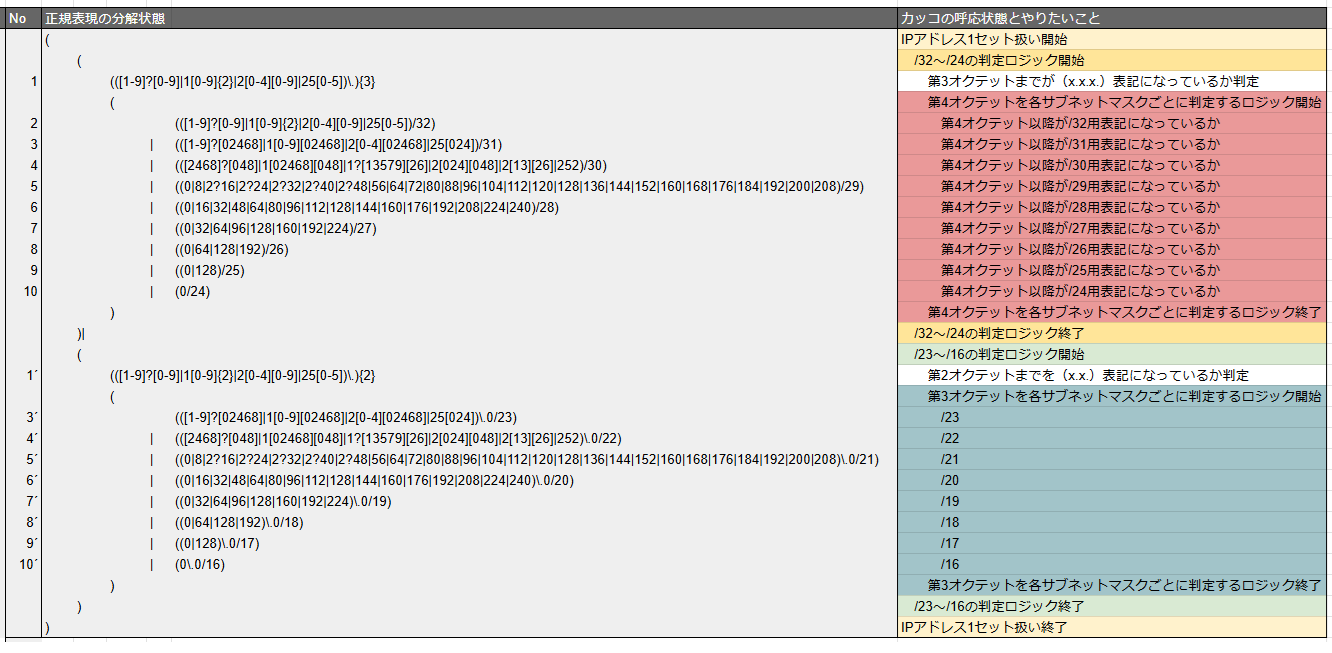Click the cell "第3オクテットを各サブネットマスクごとに判定するロジック終了"
The height and width of the screenshot is (653, 1332).
(1113, 586)
